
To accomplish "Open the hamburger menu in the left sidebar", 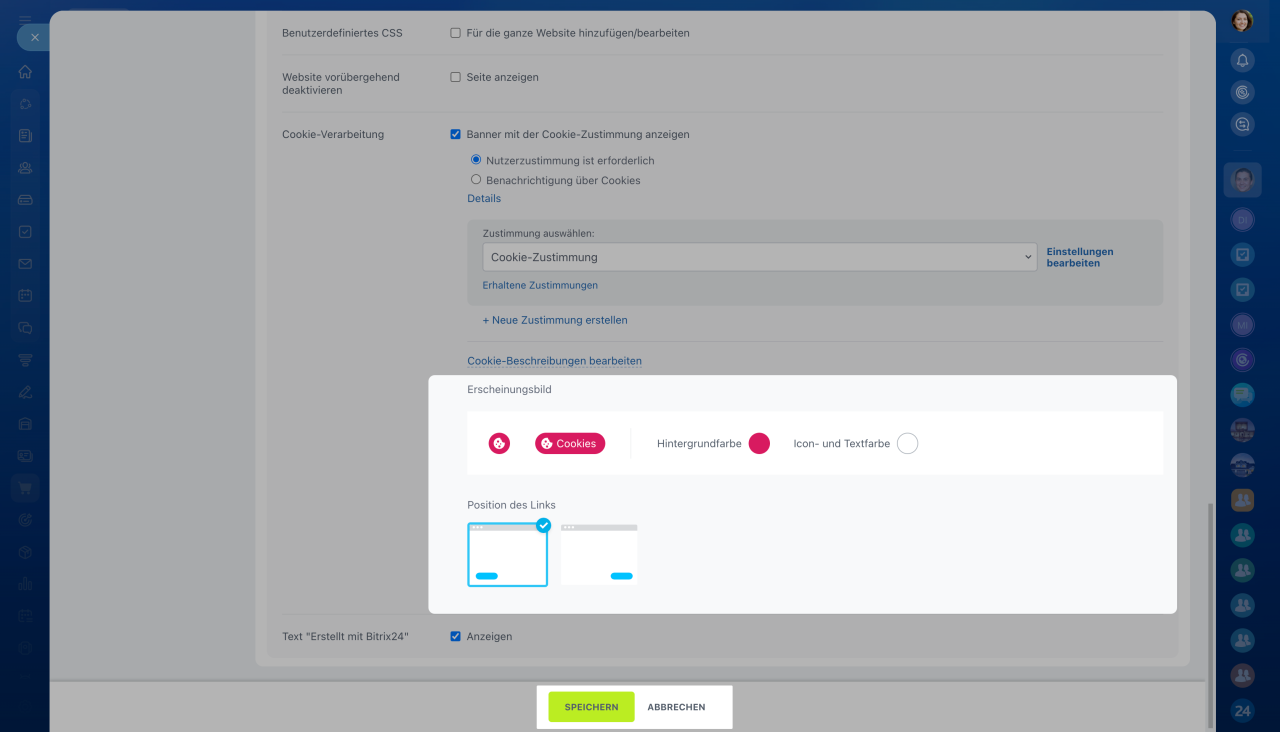I will pyautogui.click(x=25, y=20).
